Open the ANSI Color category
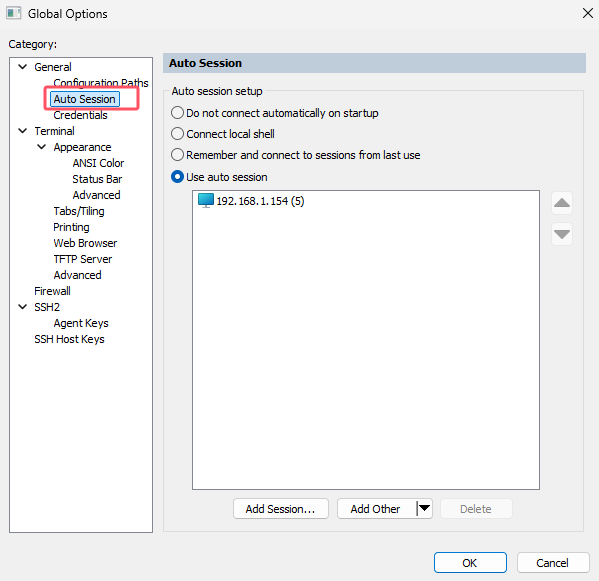This screenshot has width=599, height=581. 98,163
